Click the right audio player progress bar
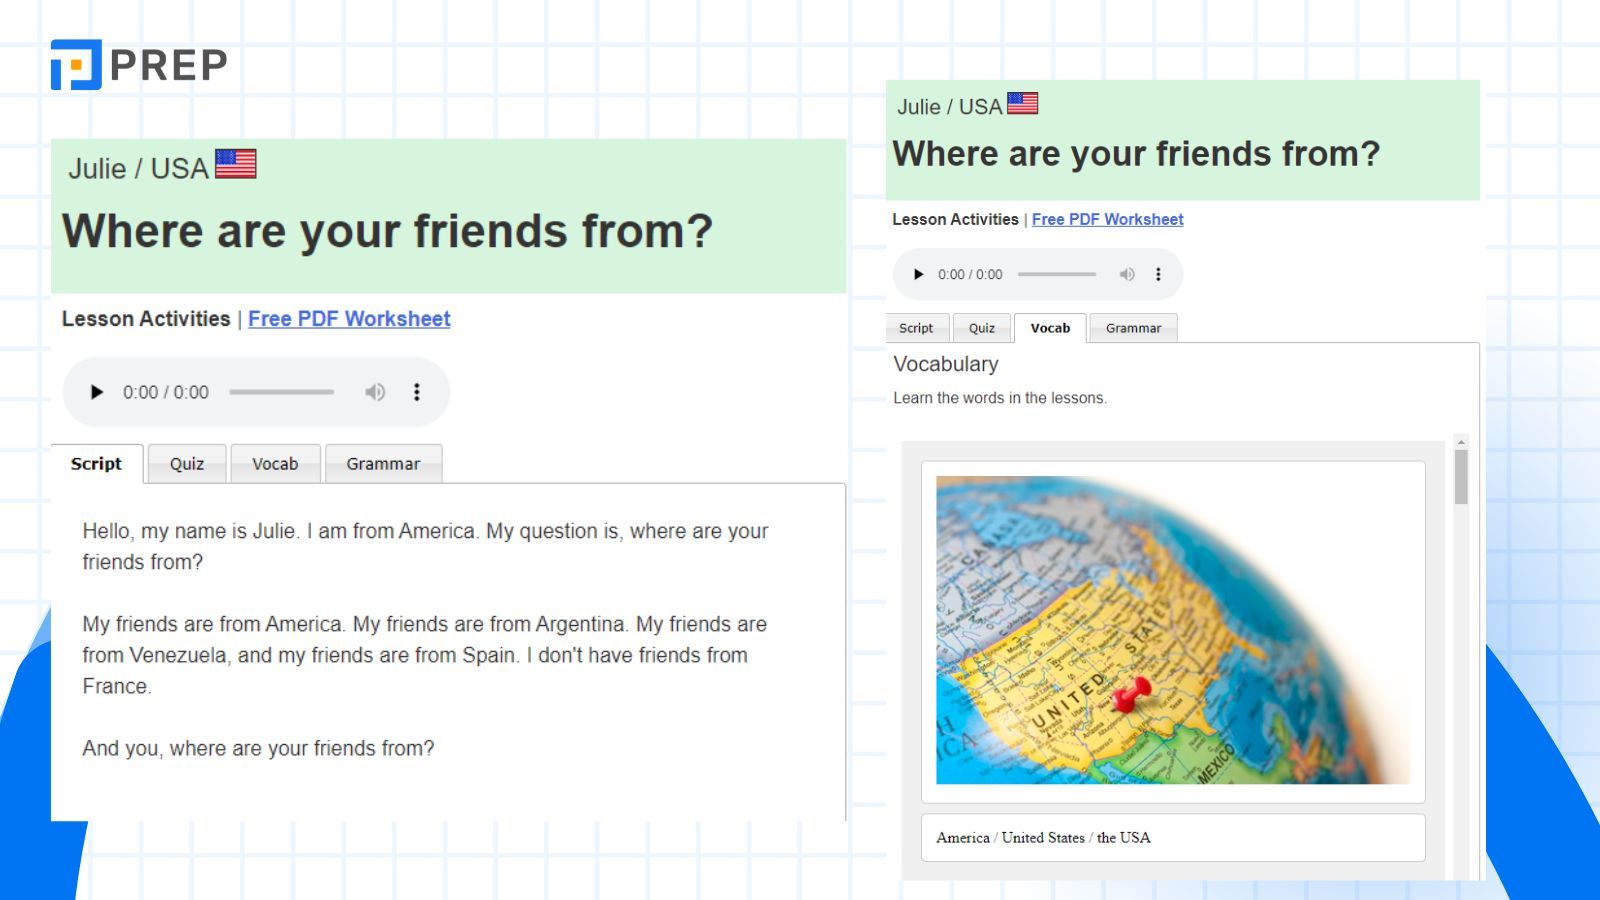This screenshot has height=900, width=1600. coord(1057,274)
